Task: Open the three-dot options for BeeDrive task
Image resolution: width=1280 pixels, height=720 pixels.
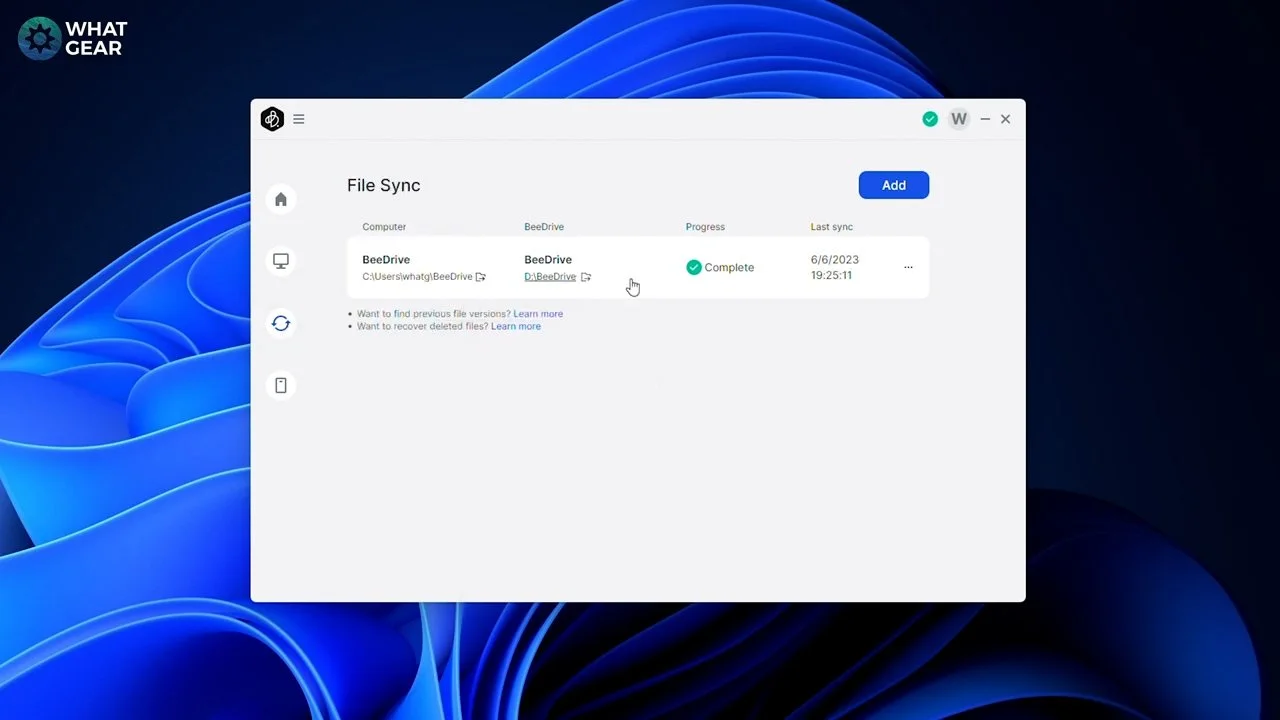Action: pyautogui.click(x=908, y=267)
